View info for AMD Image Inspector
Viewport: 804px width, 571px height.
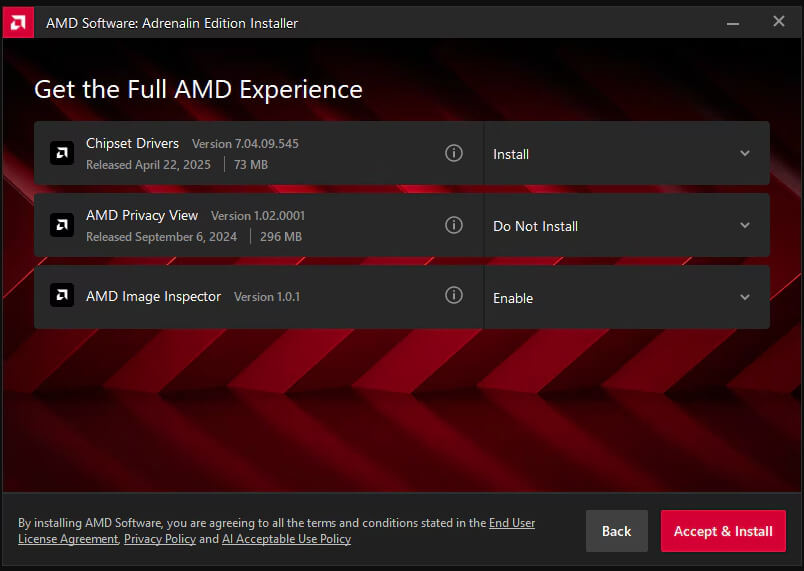point(454,295)
